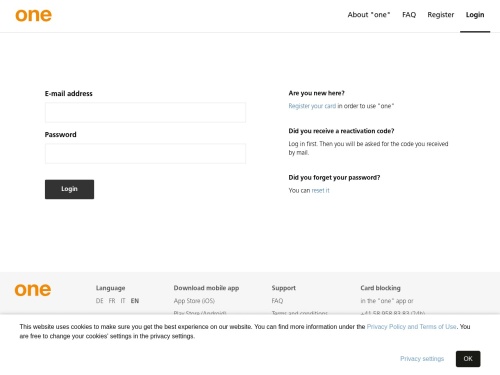Switch language to IT
The image size is (500, 375).
click(x=123, y=301)
